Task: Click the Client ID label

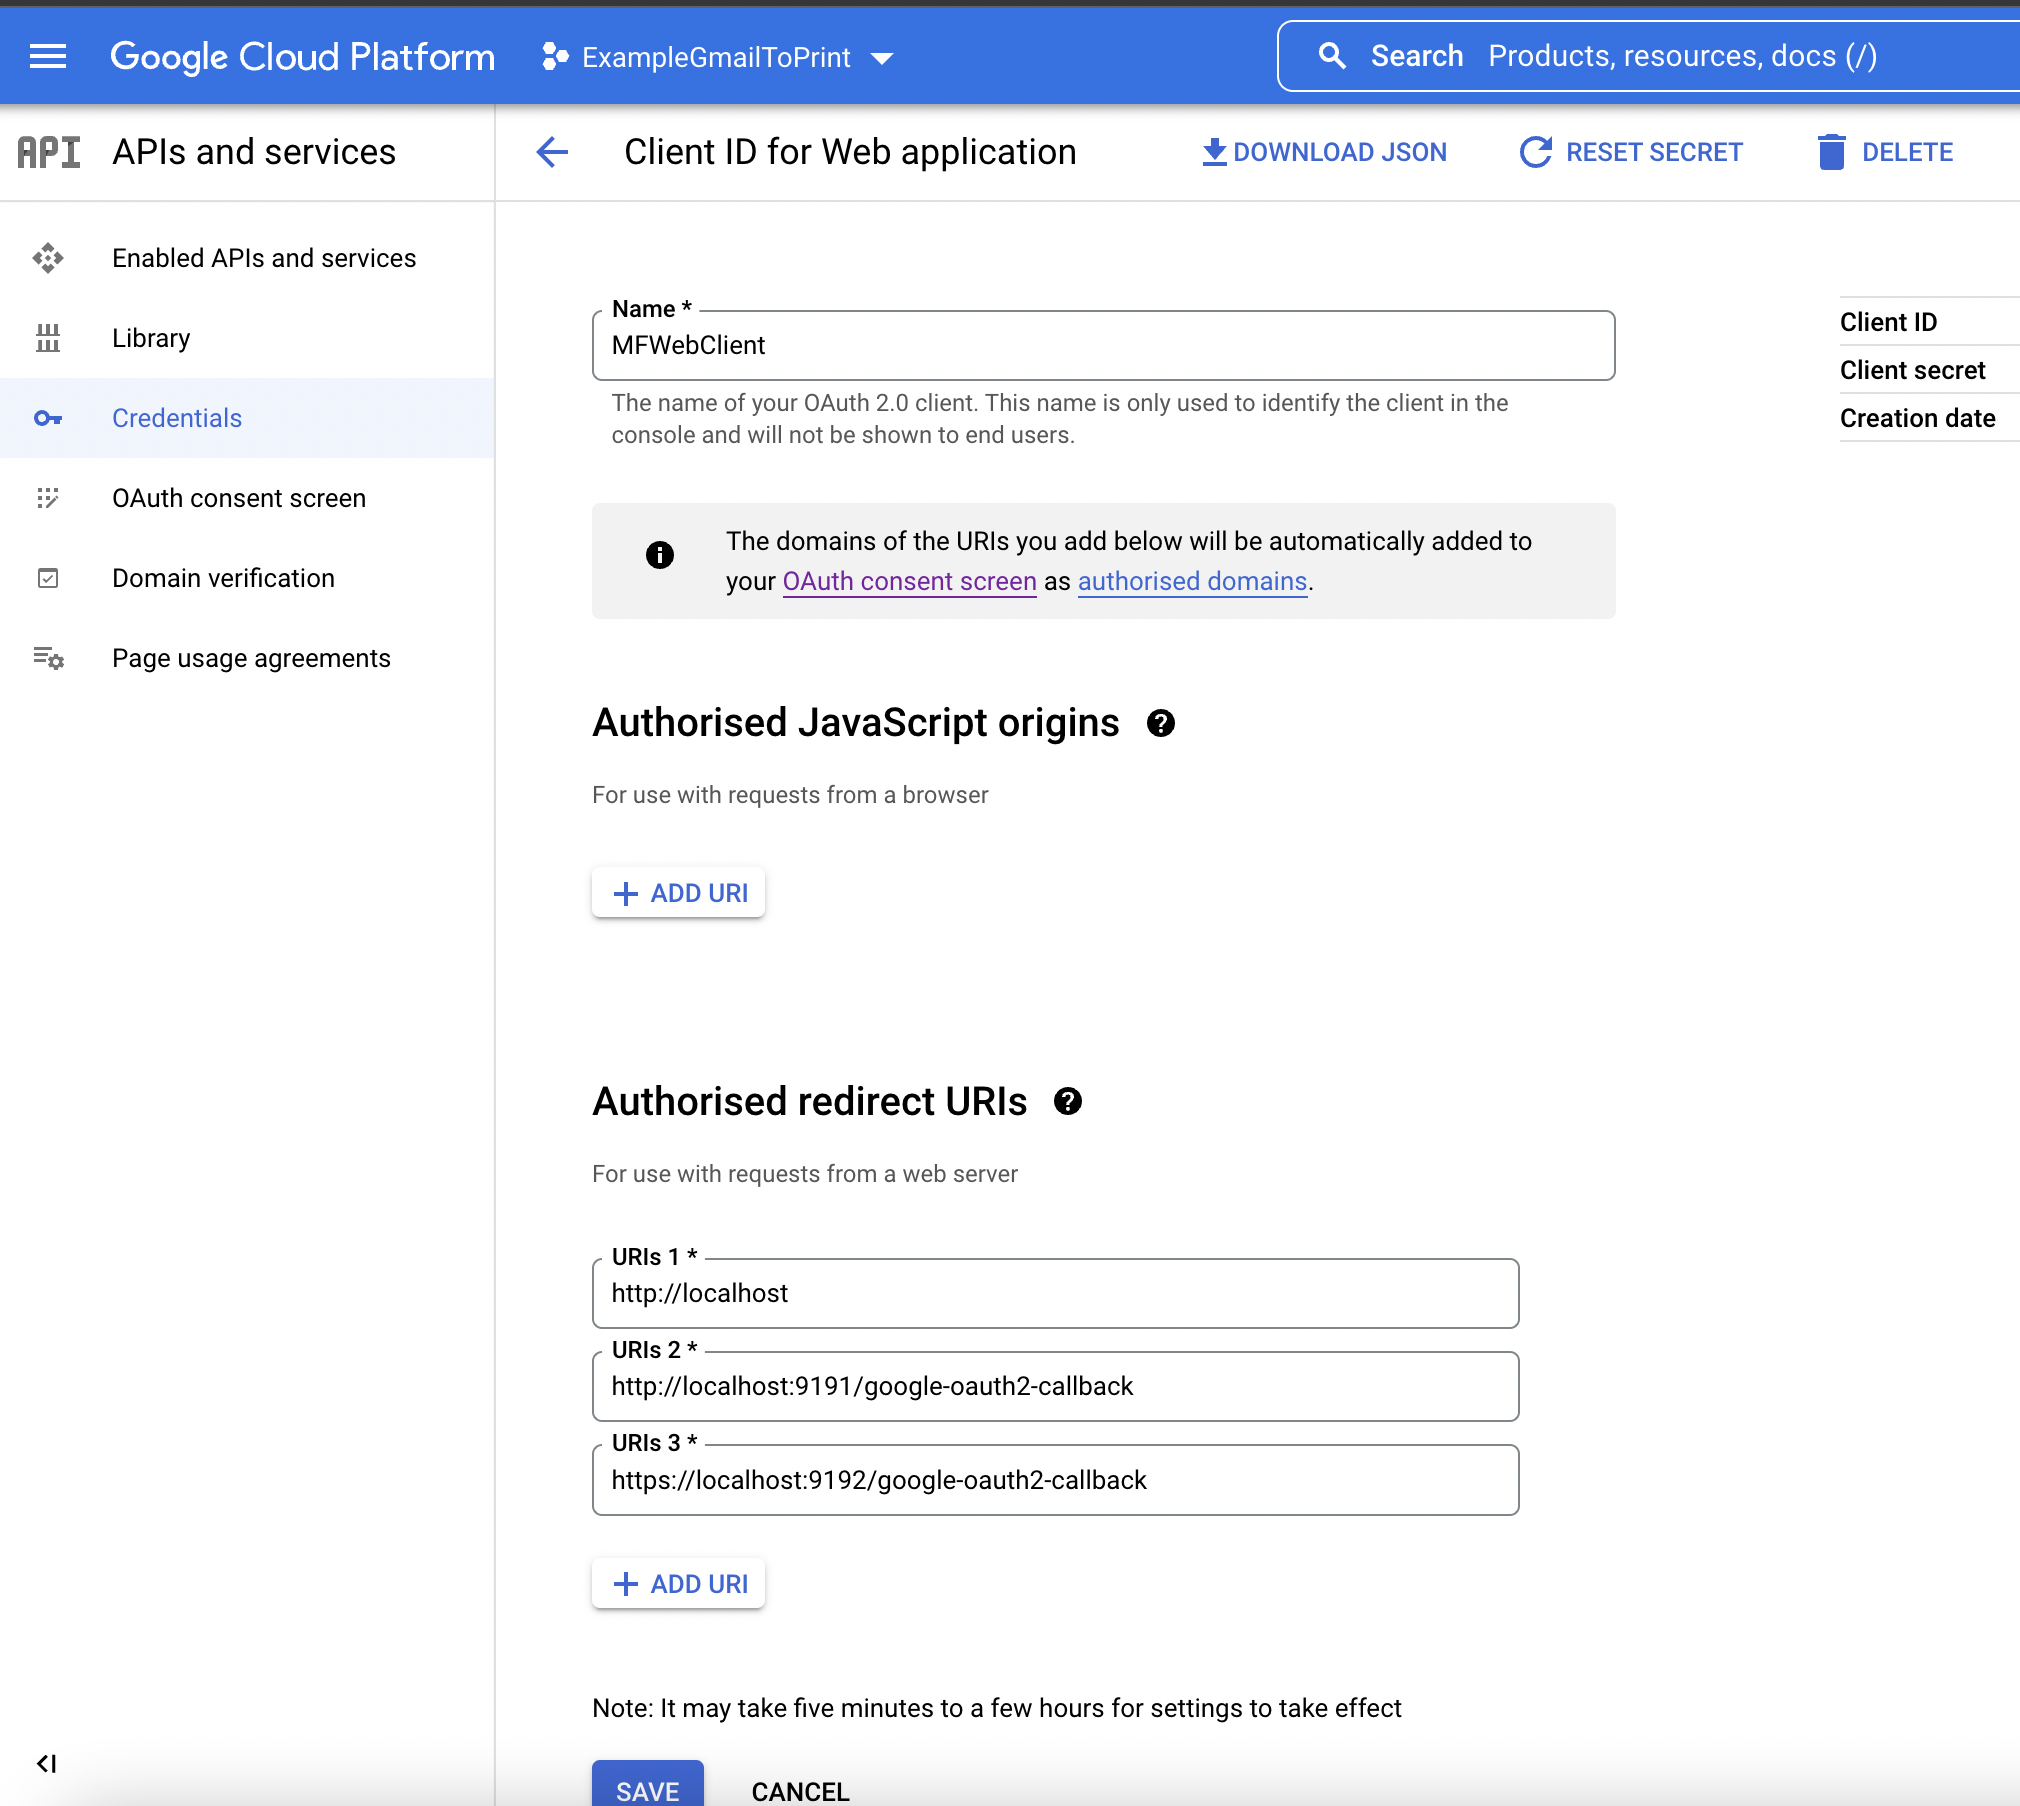Action: pyautogui.click(x=1888, y=322)
